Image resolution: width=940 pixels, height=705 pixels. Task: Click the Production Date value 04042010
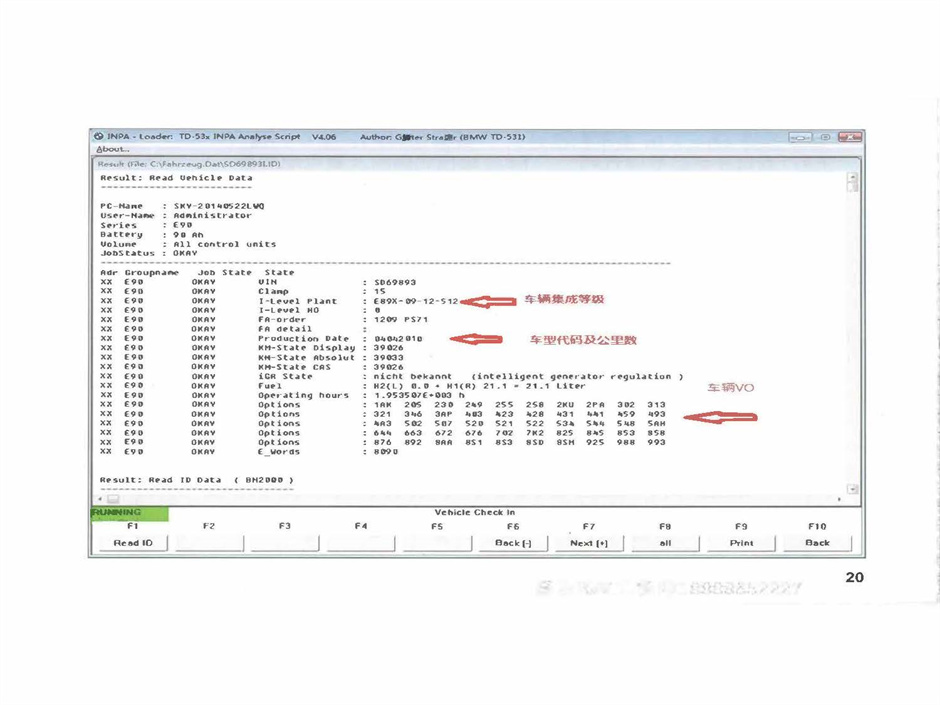pos(398,339)
